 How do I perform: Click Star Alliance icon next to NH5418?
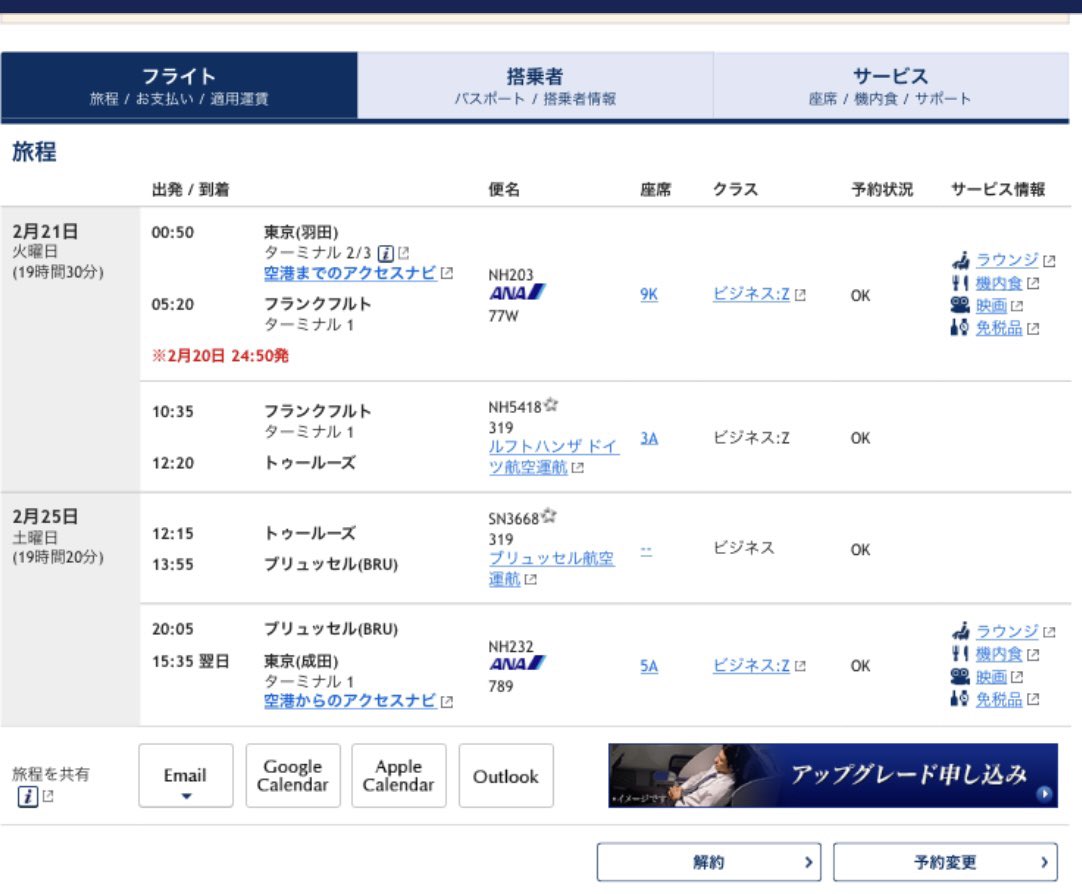[x=551, y=405]
